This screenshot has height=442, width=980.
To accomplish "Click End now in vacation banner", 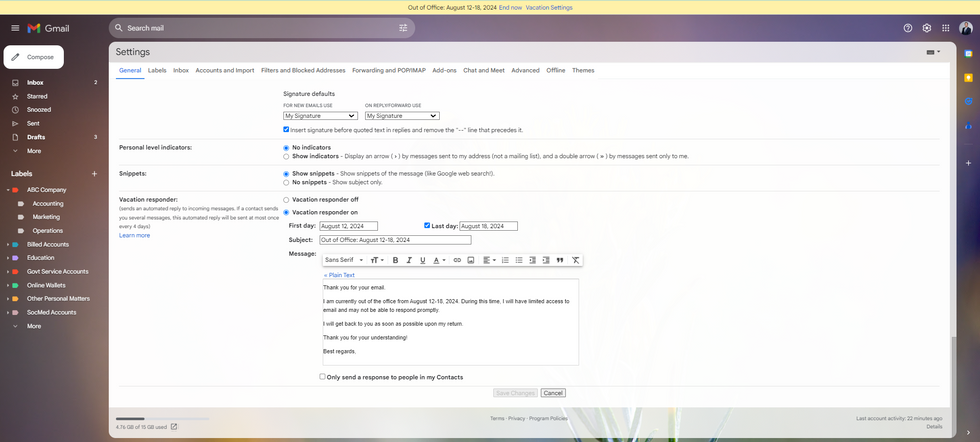I will (x=510, y=8).
